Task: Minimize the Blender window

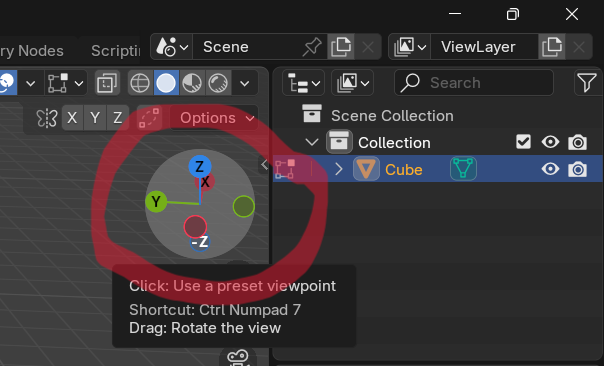Action: [455, 14]
